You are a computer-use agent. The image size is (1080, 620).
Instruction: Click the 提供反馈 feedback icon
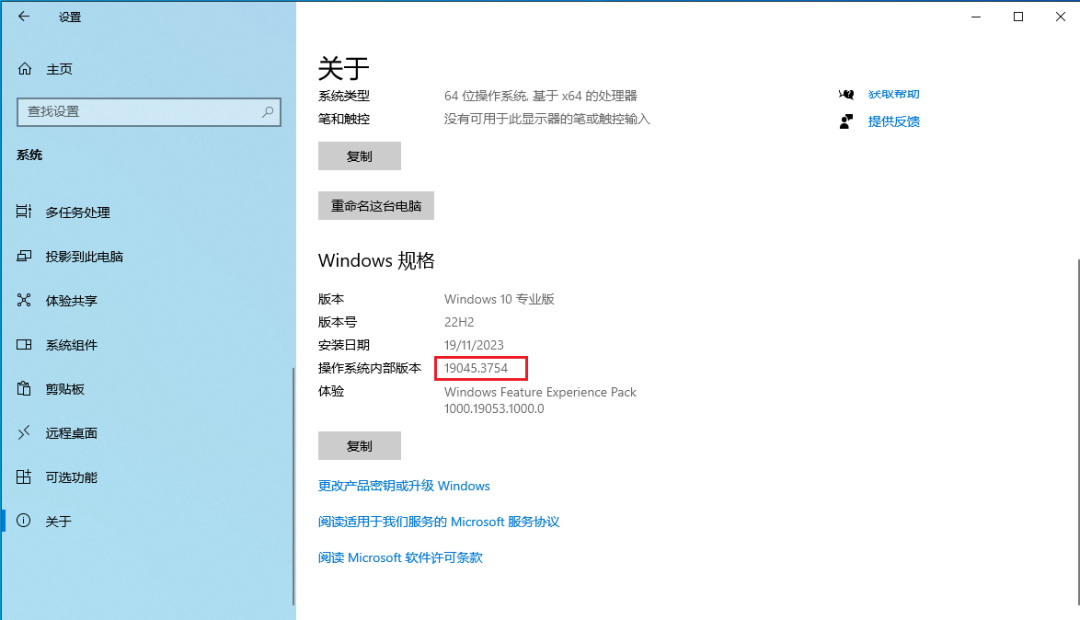[x=847, y=121]
